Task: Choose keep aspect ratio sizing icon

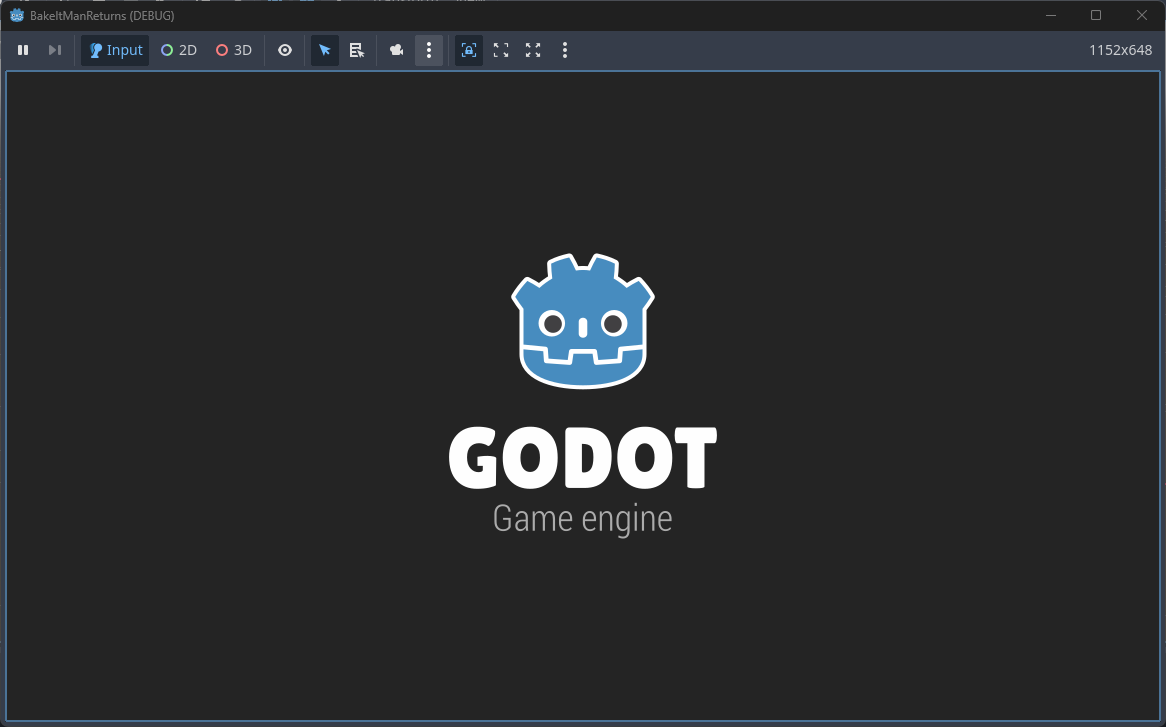Action: (x=501, y=50)
